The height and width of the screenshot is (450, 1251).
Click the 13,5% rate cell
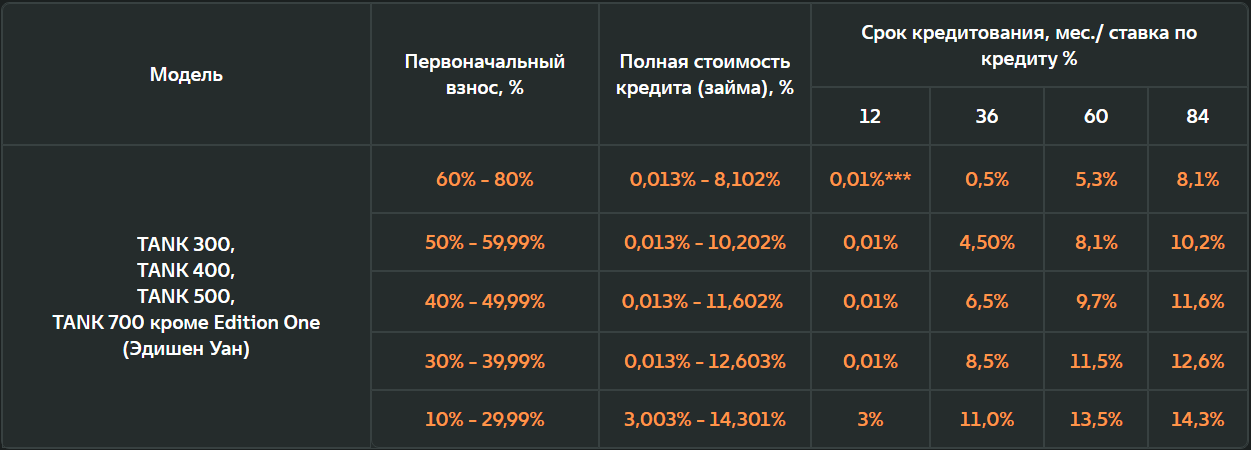click(x=1095, y=419)
